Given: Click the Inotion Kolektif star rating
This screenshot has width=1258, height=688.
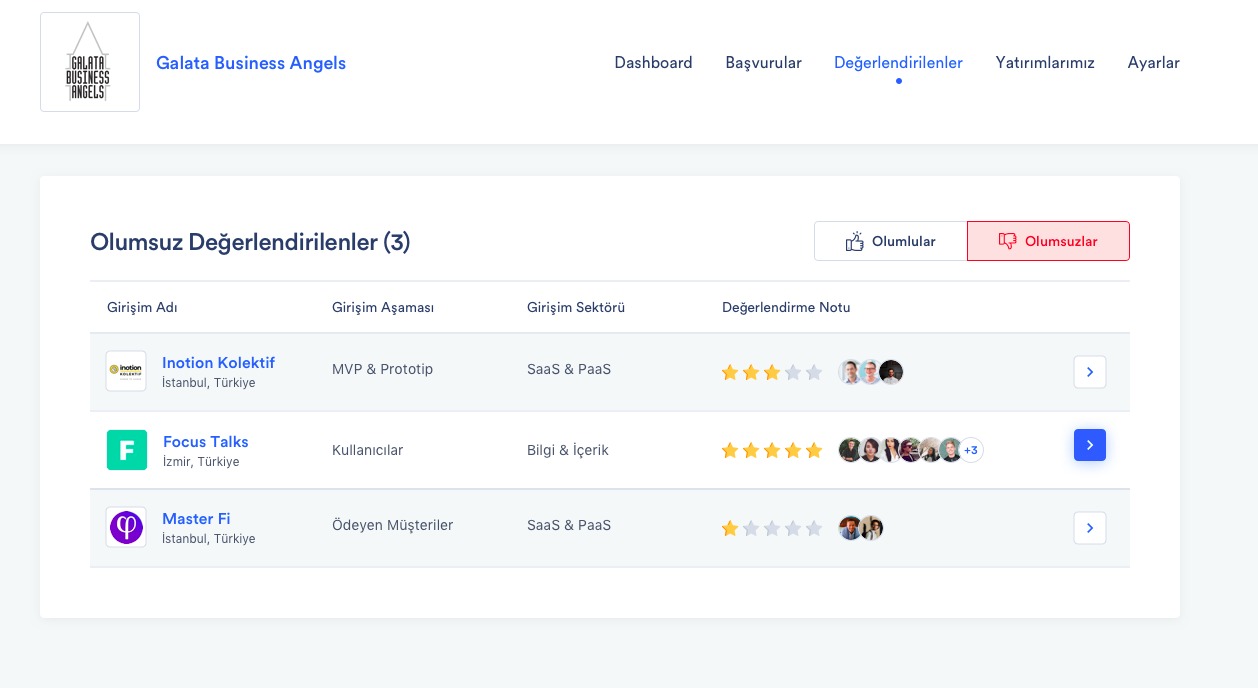Looking at the screenshot, I should [x=771, y=372].
